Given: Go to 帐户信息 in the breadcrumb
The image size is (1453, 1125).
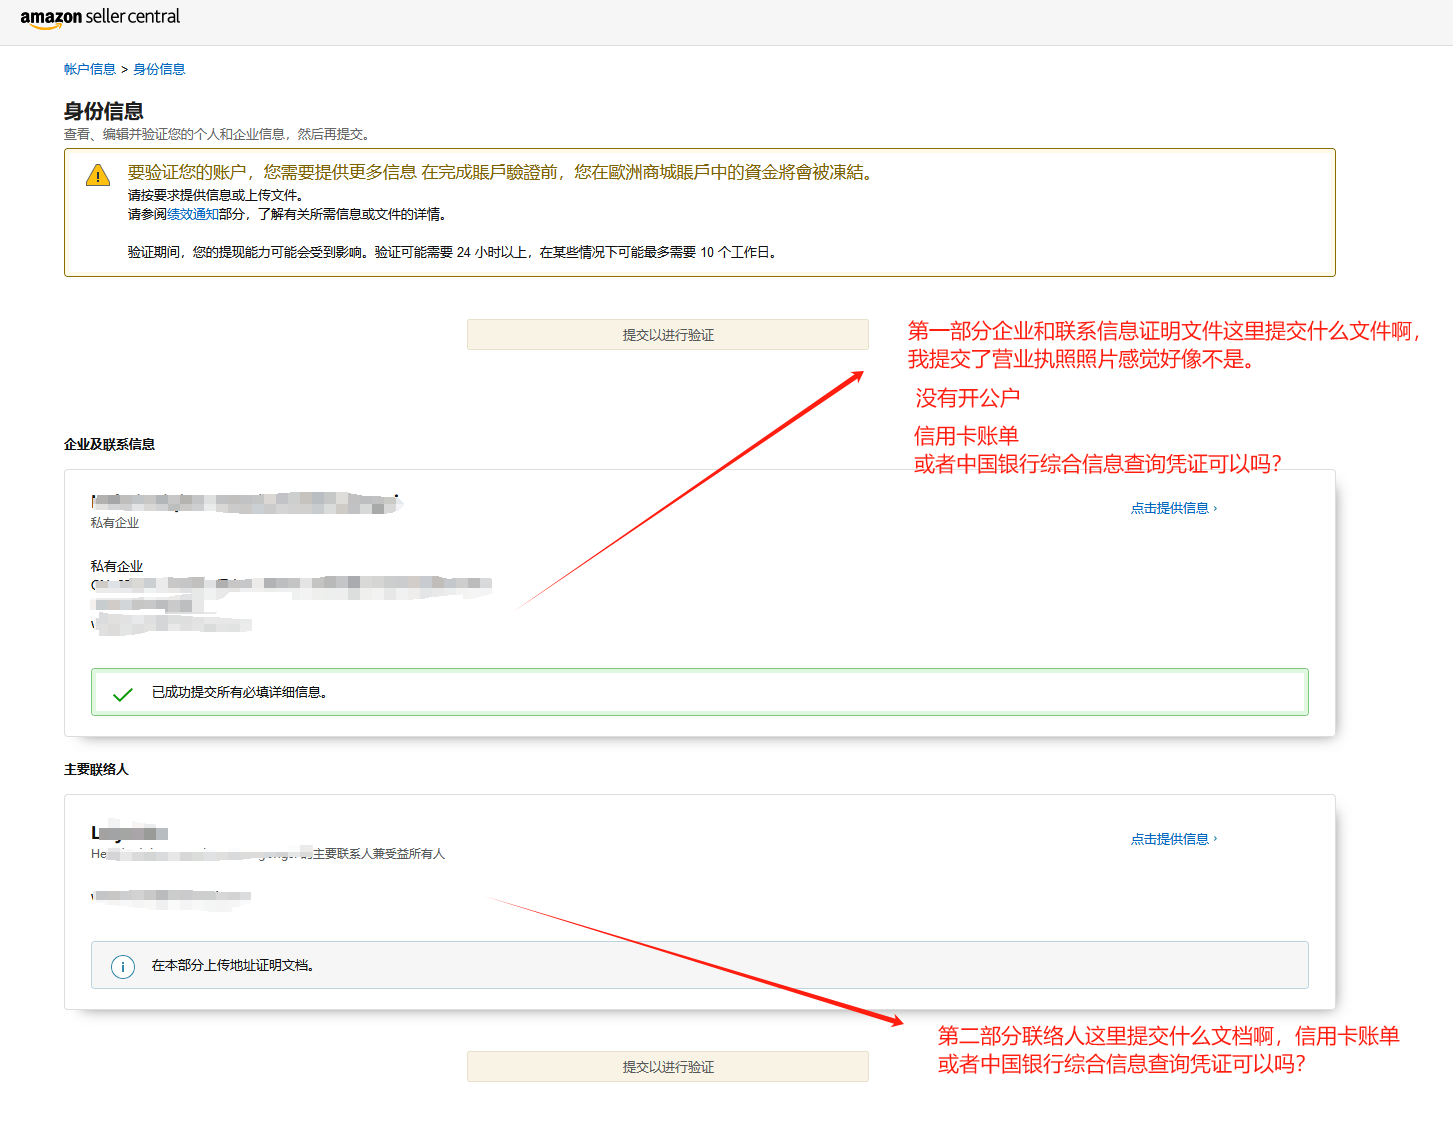Looking at the screenshot, I should pos(90,69).
